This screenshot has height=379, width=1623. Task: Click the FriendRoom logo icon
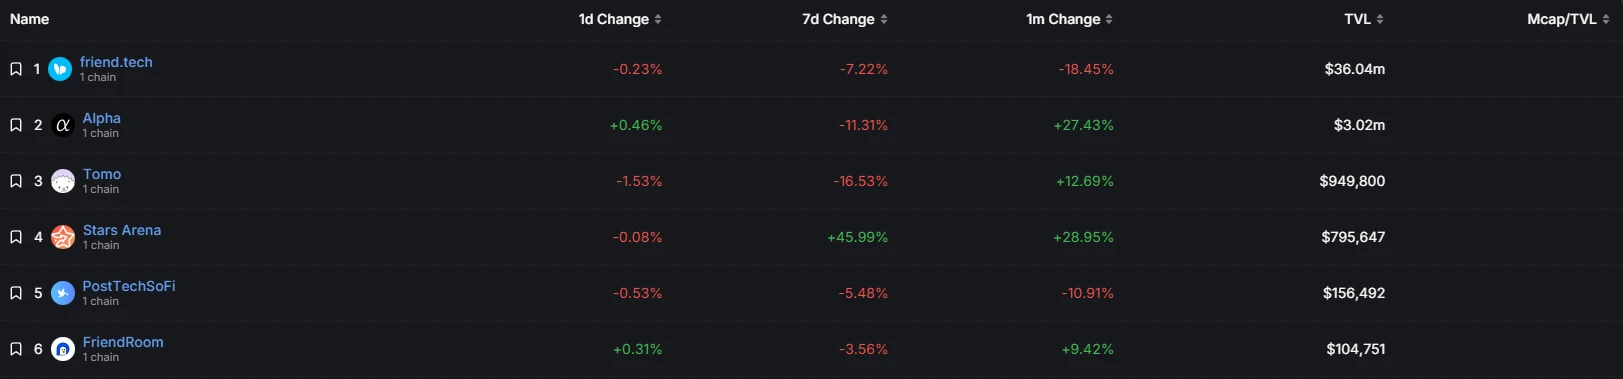[63, 349]
